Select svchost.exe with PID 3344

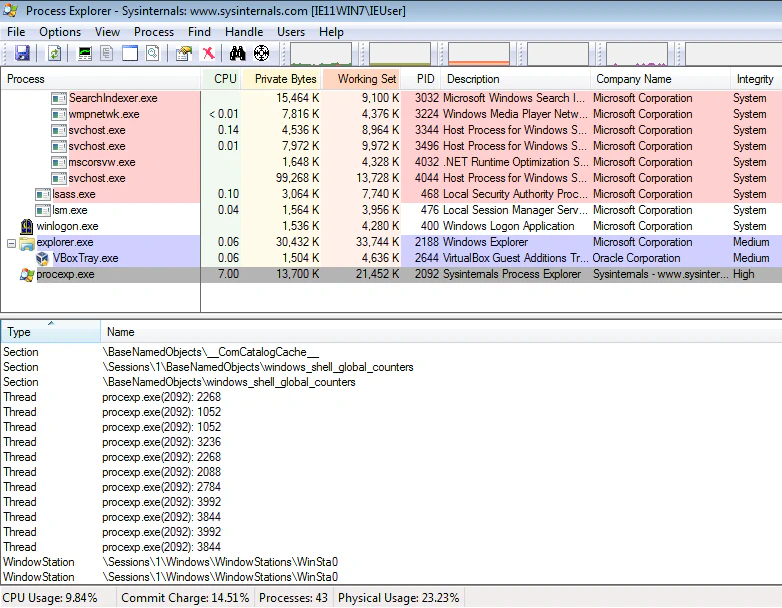click(x=391, y=130)
